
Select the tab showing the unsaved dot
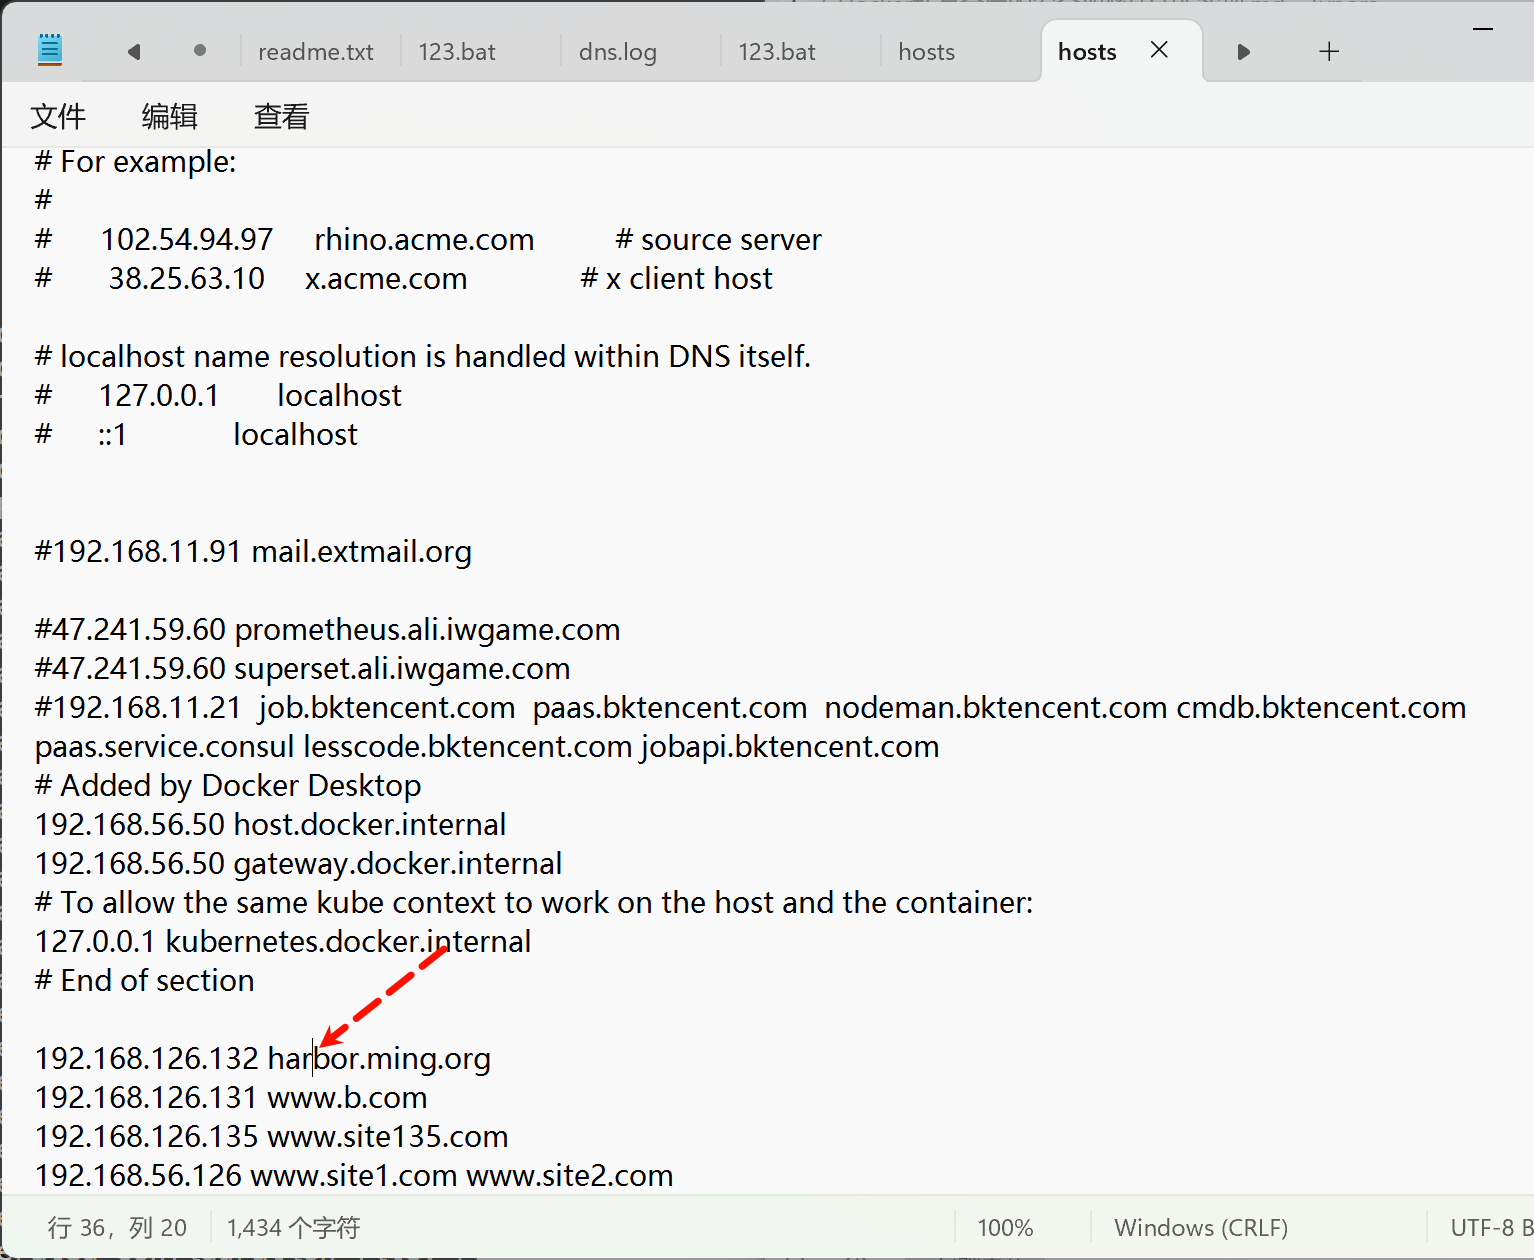point(200,51)
